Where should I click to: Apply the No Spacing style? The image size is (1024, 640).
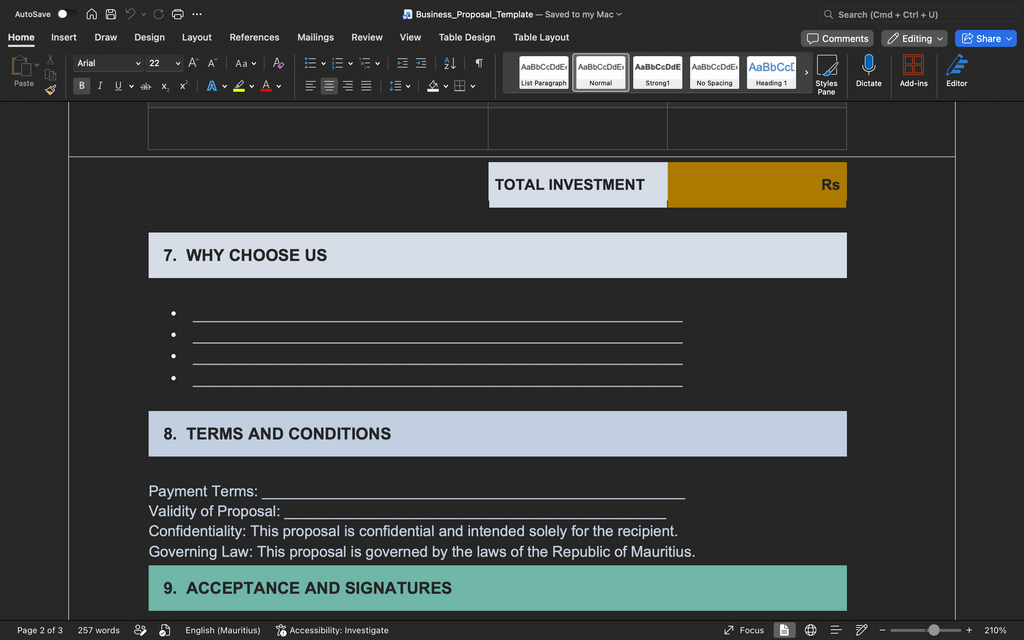tap(714, 72)
